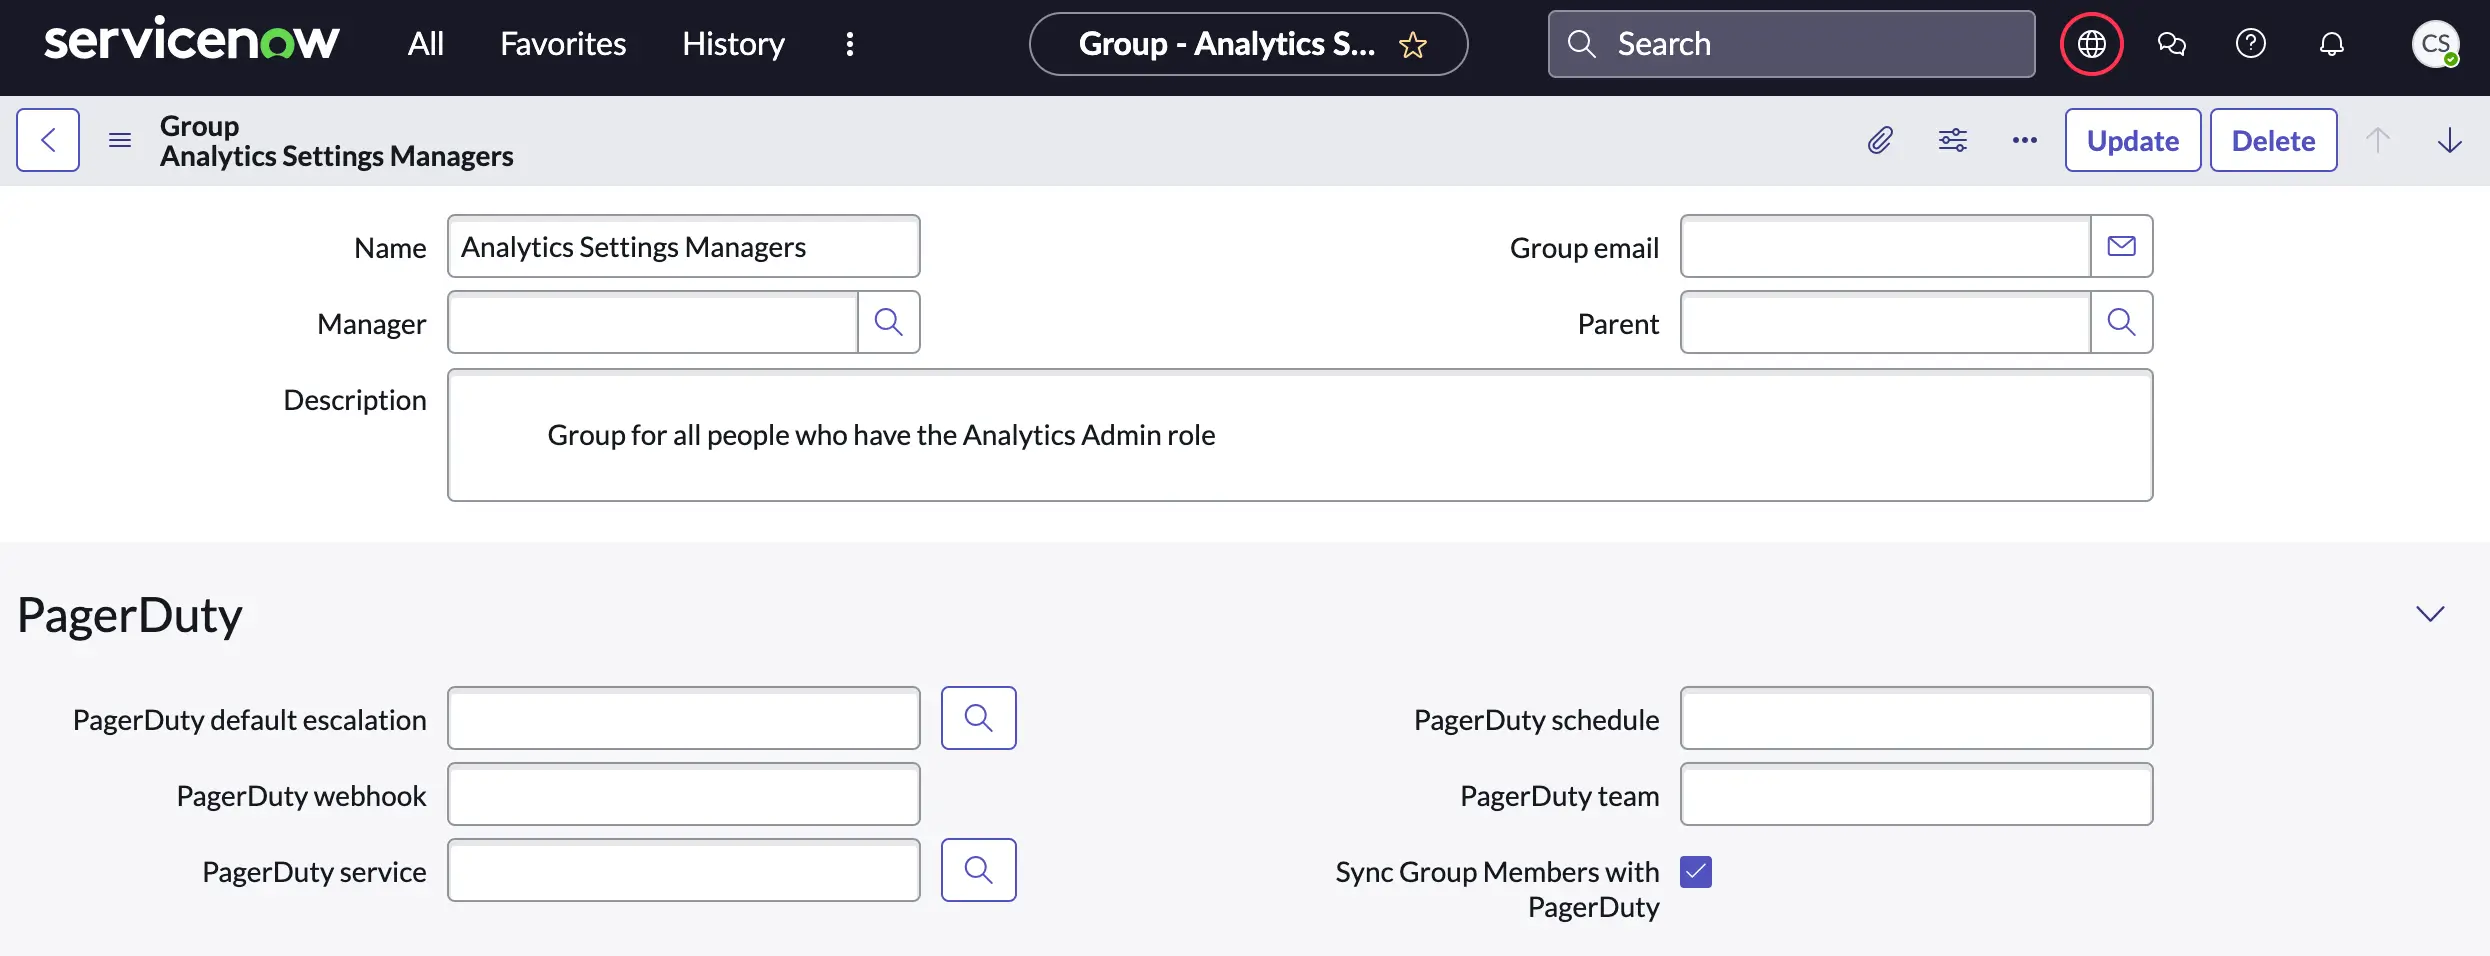Open the help question mark icon
Screen dimensions: 2490x956
pyautogui.click(x=2251, y=44)
